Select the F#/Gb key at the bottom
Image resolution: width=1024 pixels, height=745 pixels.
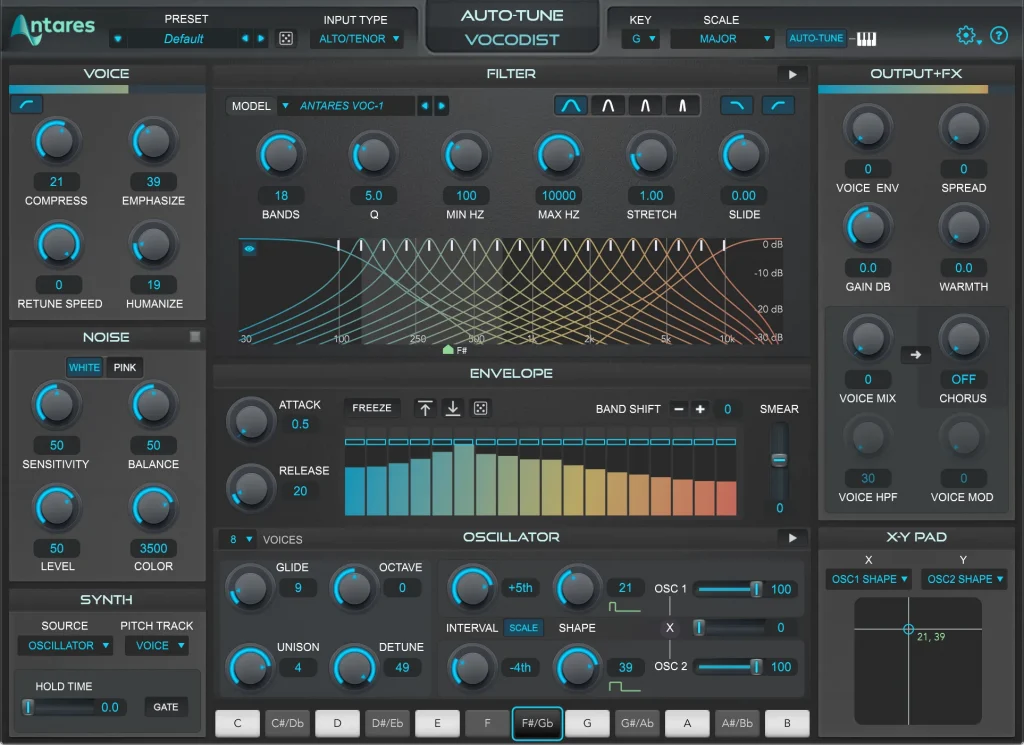(537, 723)
